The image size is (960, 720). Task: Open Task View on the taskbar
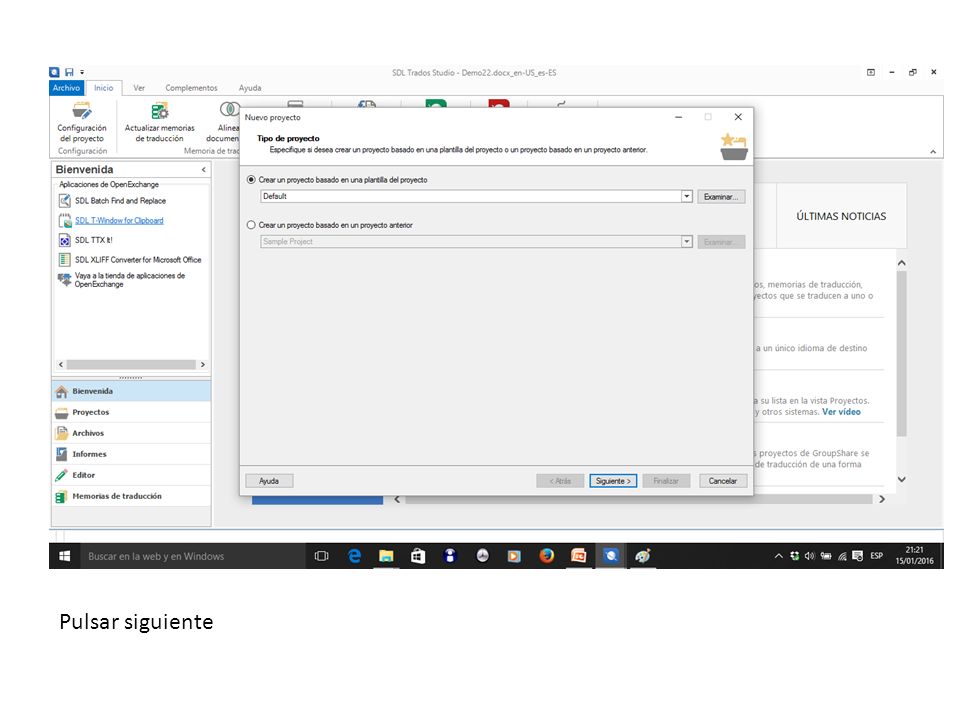pos(321,556)
